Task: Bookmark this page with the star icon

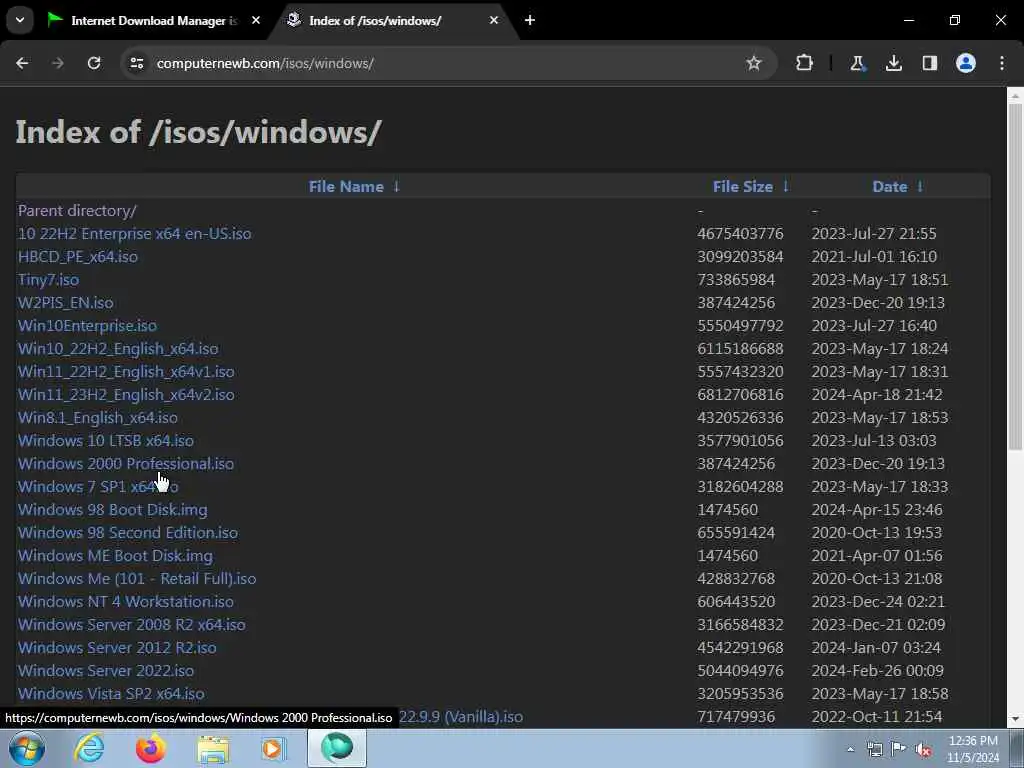Action: pyautogui.click(x=754, y=63)
